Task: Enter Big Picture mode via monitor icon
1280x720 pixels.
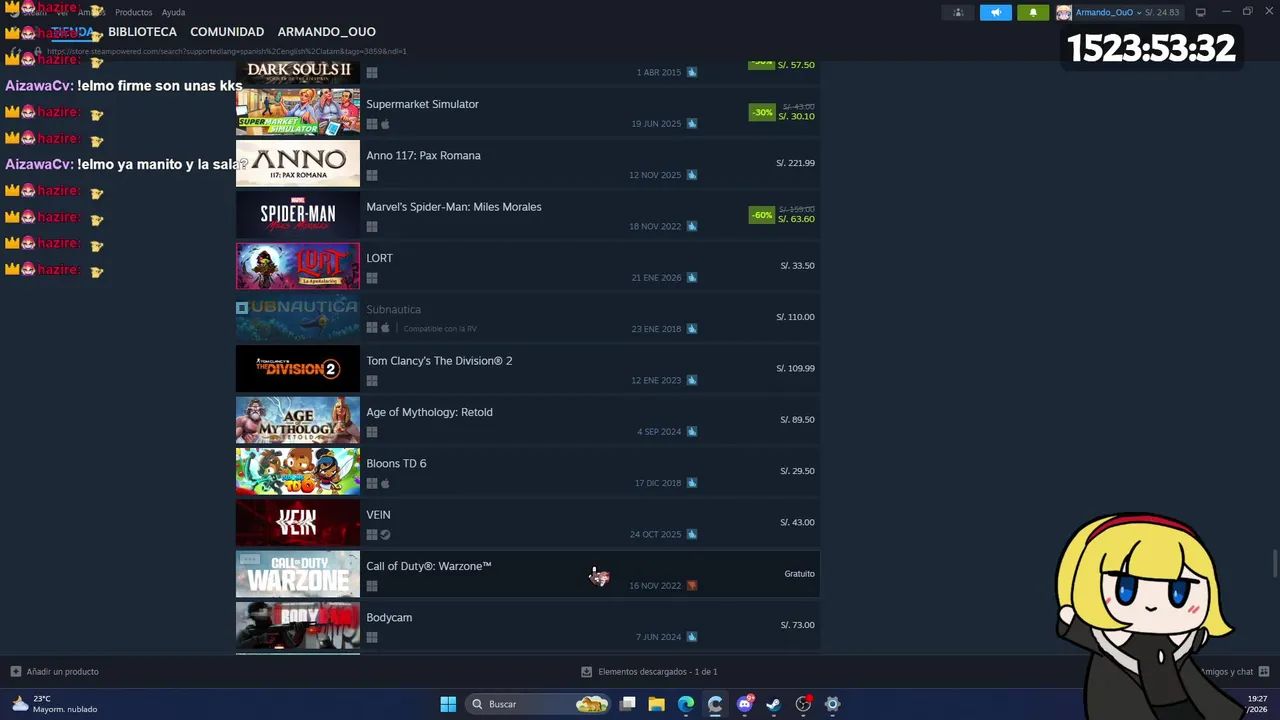Action: (1201, 13)
